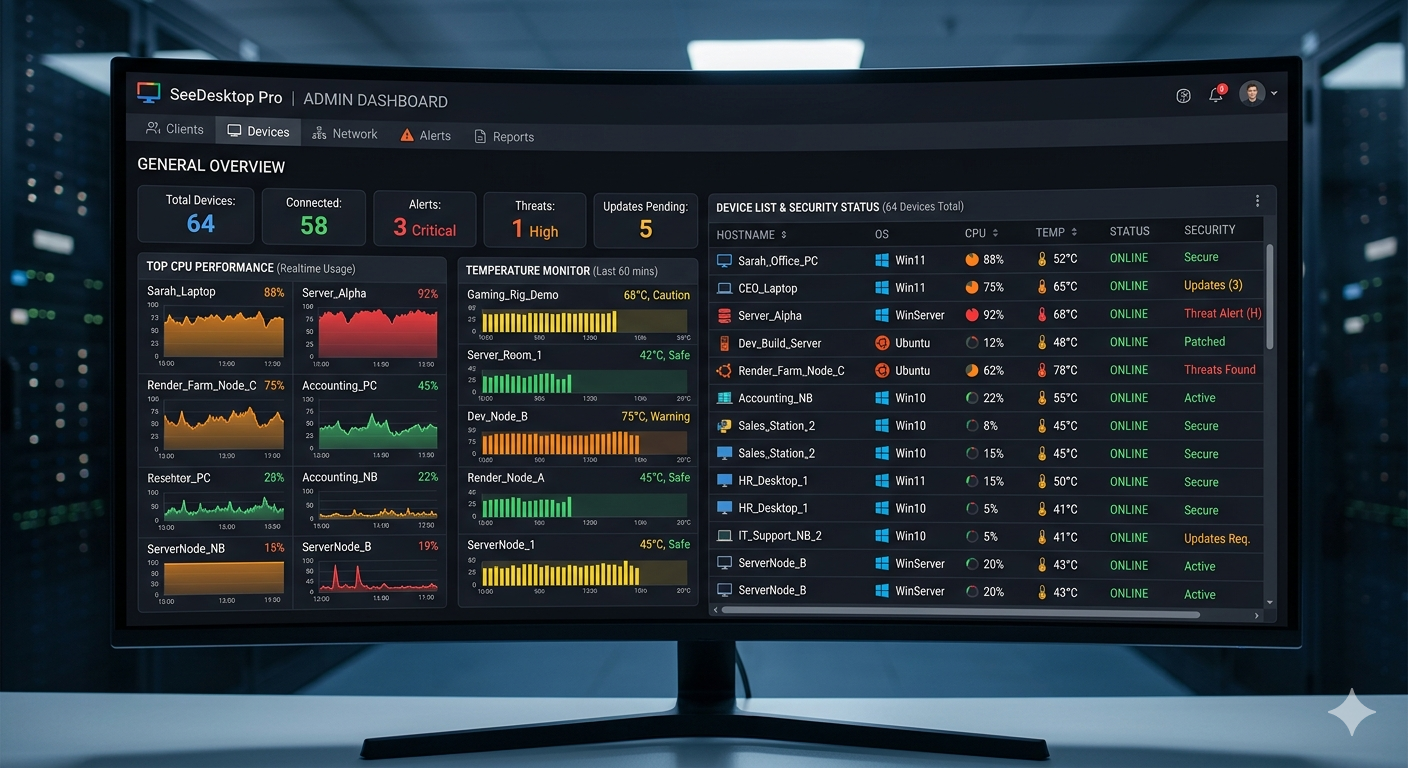This screenshot has width=1408, height=768.
Task: Select the Dev_Build_Server hostname
Action: [780, 343]
